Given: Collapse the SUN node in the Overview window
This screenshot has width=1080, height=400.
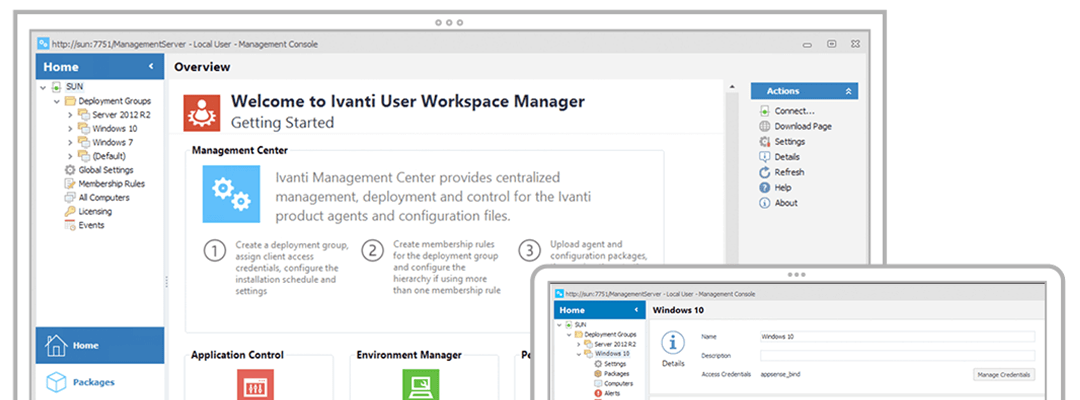Looking at the screenshot, I should click(43, 87).
